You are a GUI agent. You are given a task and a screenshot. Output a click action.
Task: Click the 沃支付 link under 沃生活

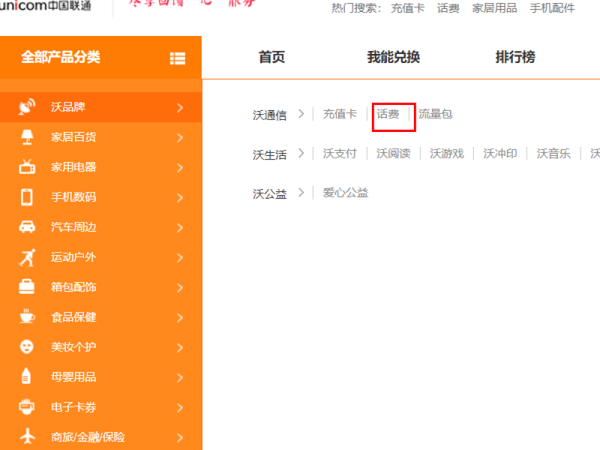[x=340, y=154]
